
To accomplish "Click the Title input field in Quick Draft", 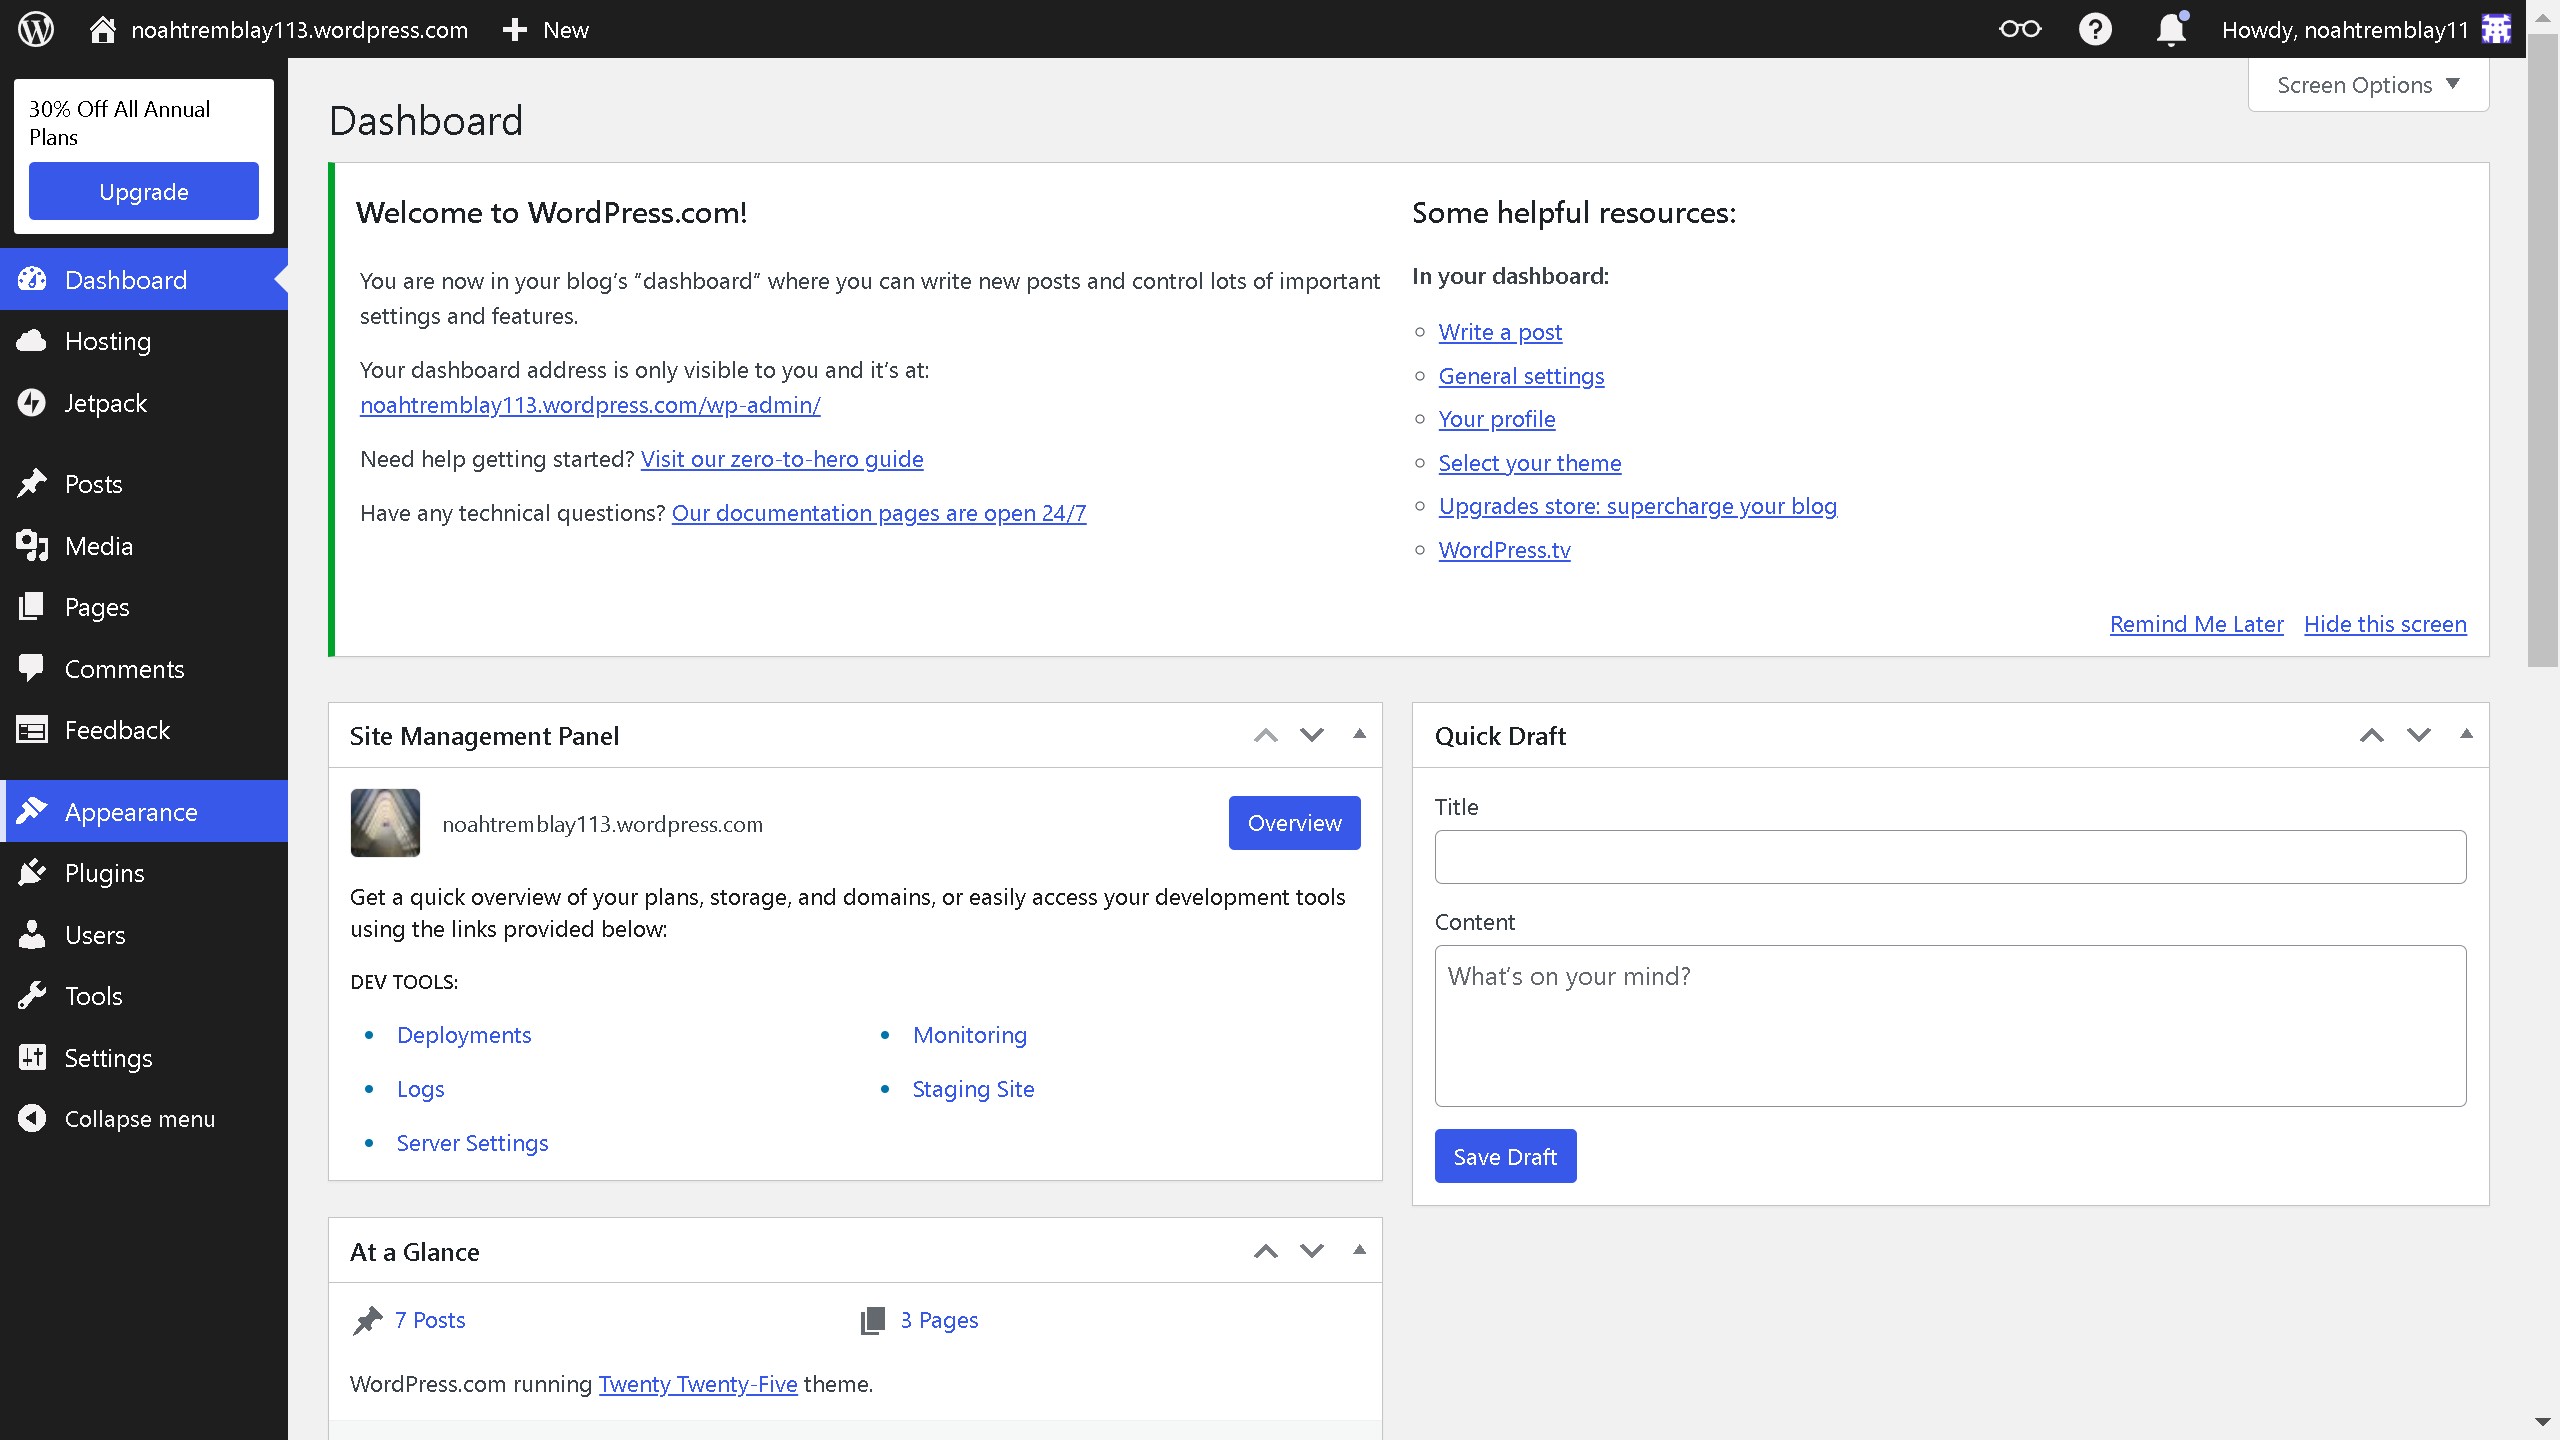I will click(1949, 856).
